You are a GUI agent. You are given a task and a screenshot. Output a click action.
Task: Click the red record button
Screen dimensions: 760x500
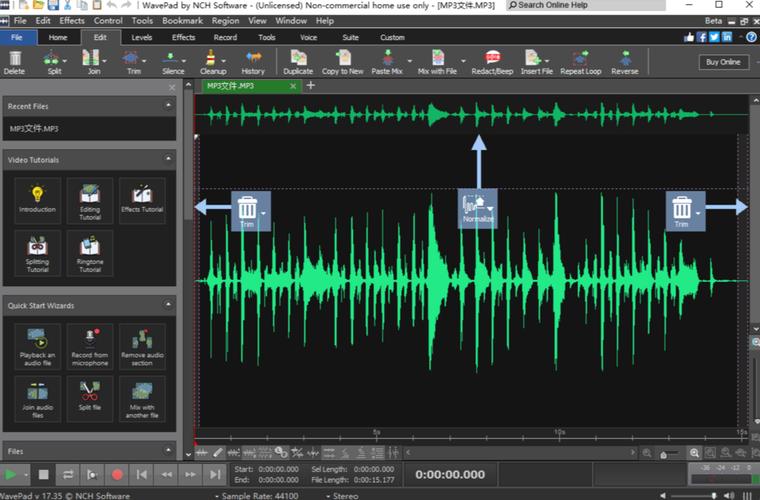pyautogui.click(x=117, y=474)
